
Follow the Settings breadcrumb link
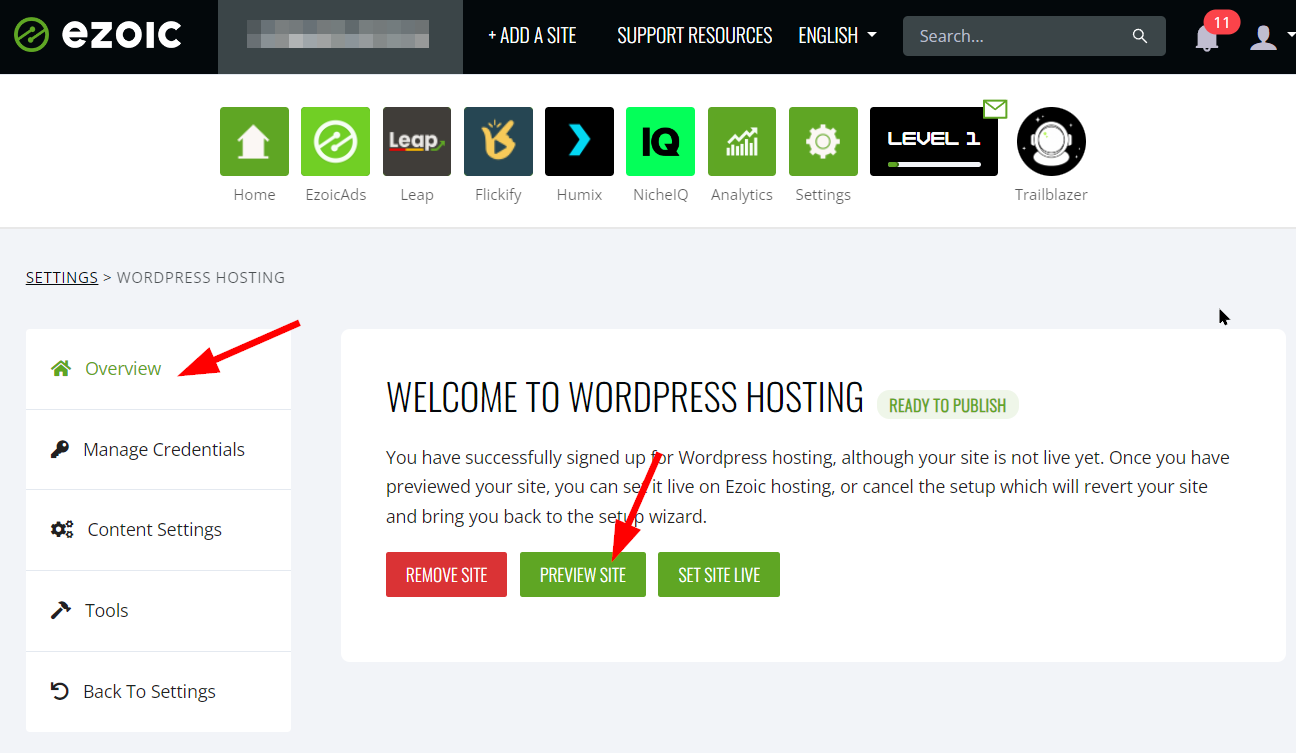point(62,277)
